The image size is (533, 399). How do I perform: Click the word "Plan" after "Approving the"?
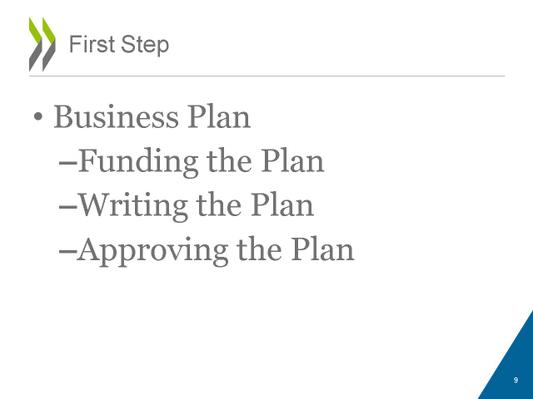click(x=323, y=249)
